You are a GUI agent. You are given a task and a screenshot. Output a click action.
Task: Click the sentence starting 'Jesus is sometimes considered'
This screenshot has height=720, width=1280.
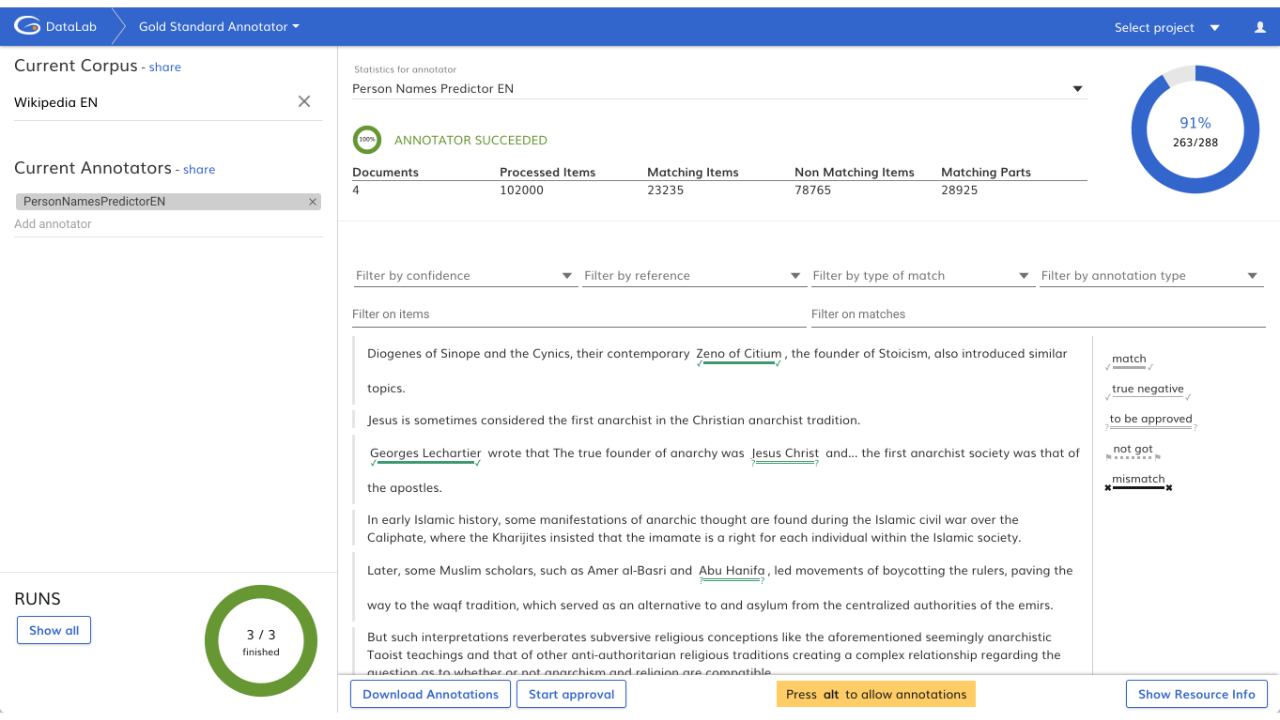[614, 420]
